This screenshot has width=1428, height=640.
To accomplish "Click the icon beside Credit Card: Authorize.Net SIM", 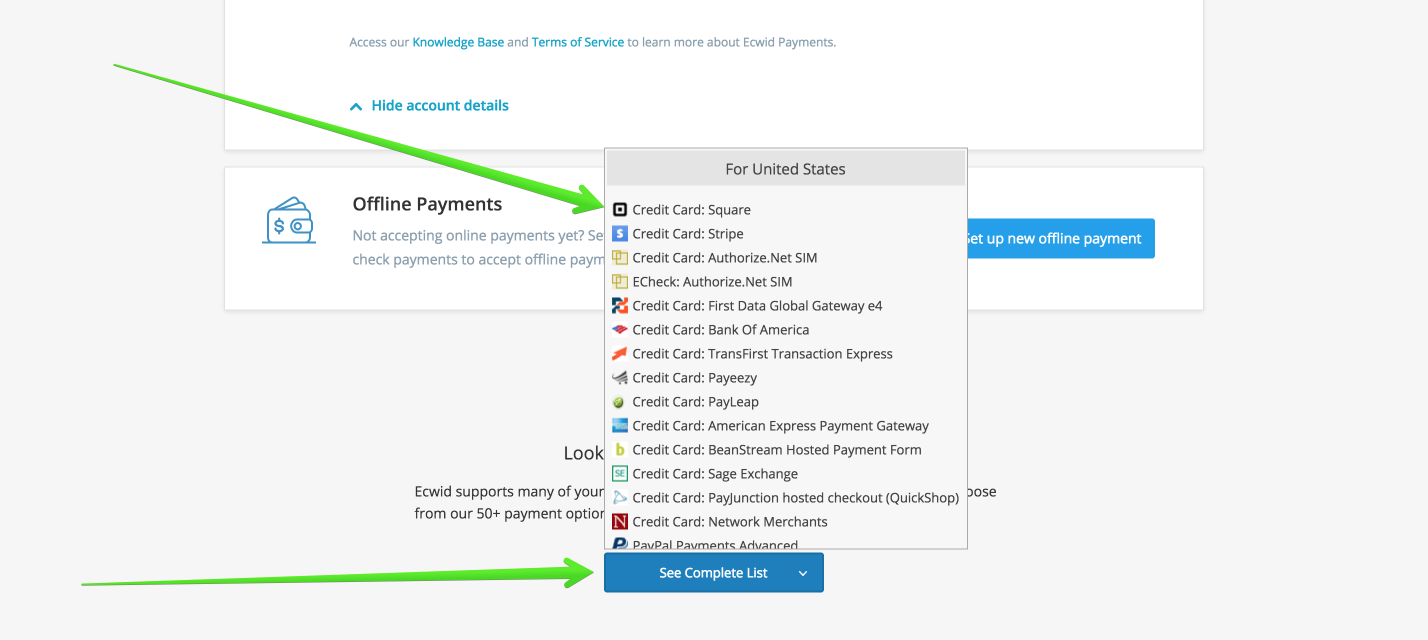I will 620,258.
